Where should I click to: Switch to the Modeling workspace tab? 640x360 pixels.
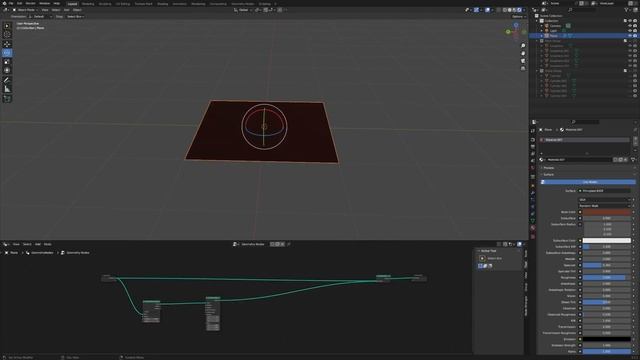pos(88,4)
